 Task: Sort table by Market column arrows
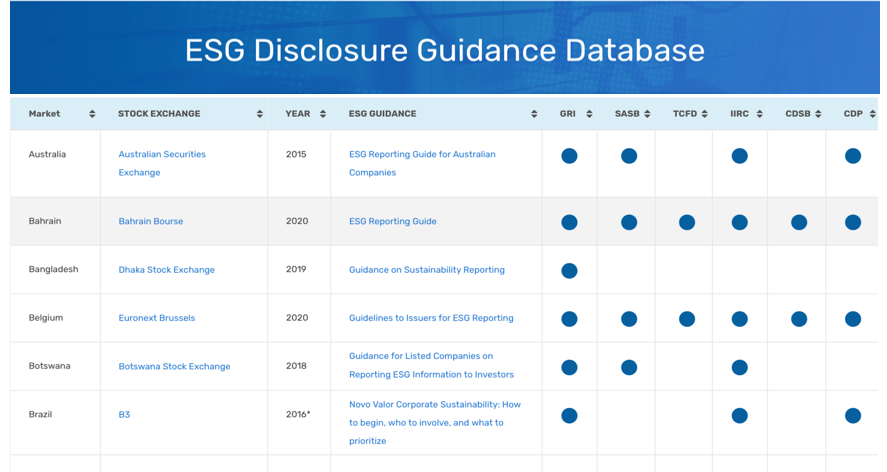click(x=92, y=114)
